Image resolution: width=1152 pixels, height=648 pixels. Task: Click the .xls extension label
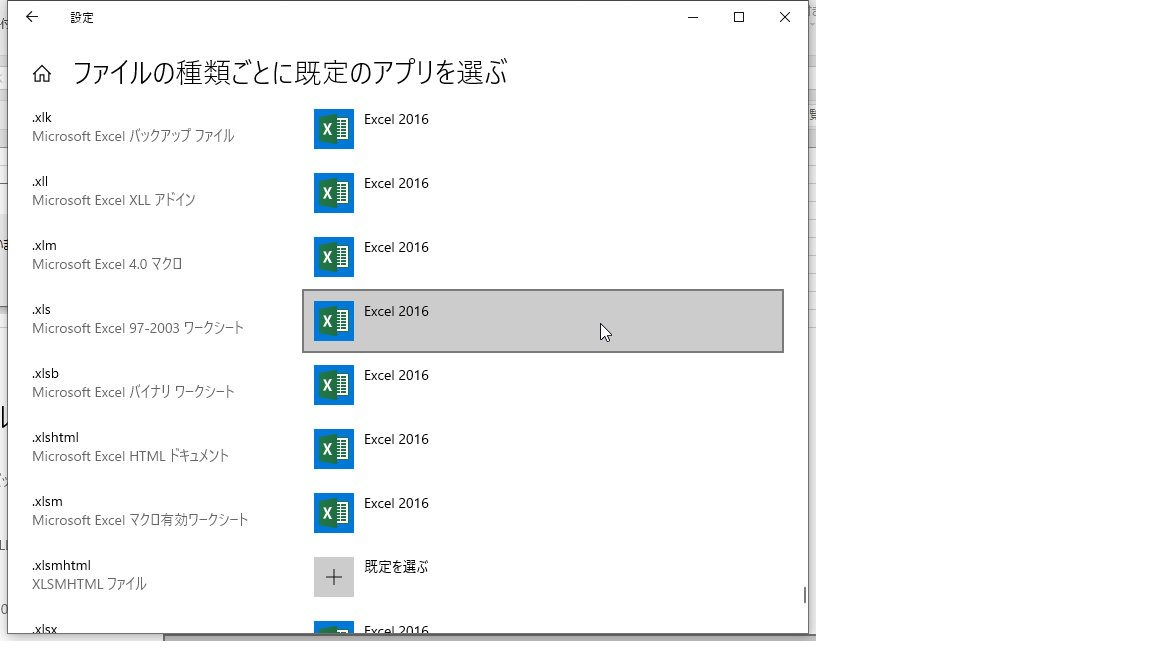pyautogui.click(x=41, y=309)
